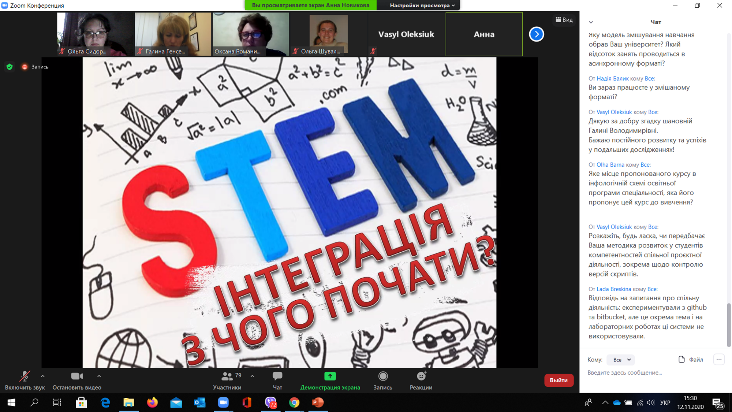The width and height of the screenshot is (732, 412).
Task: Click the red Выйти leave button
Action: (x=559, y=380)
